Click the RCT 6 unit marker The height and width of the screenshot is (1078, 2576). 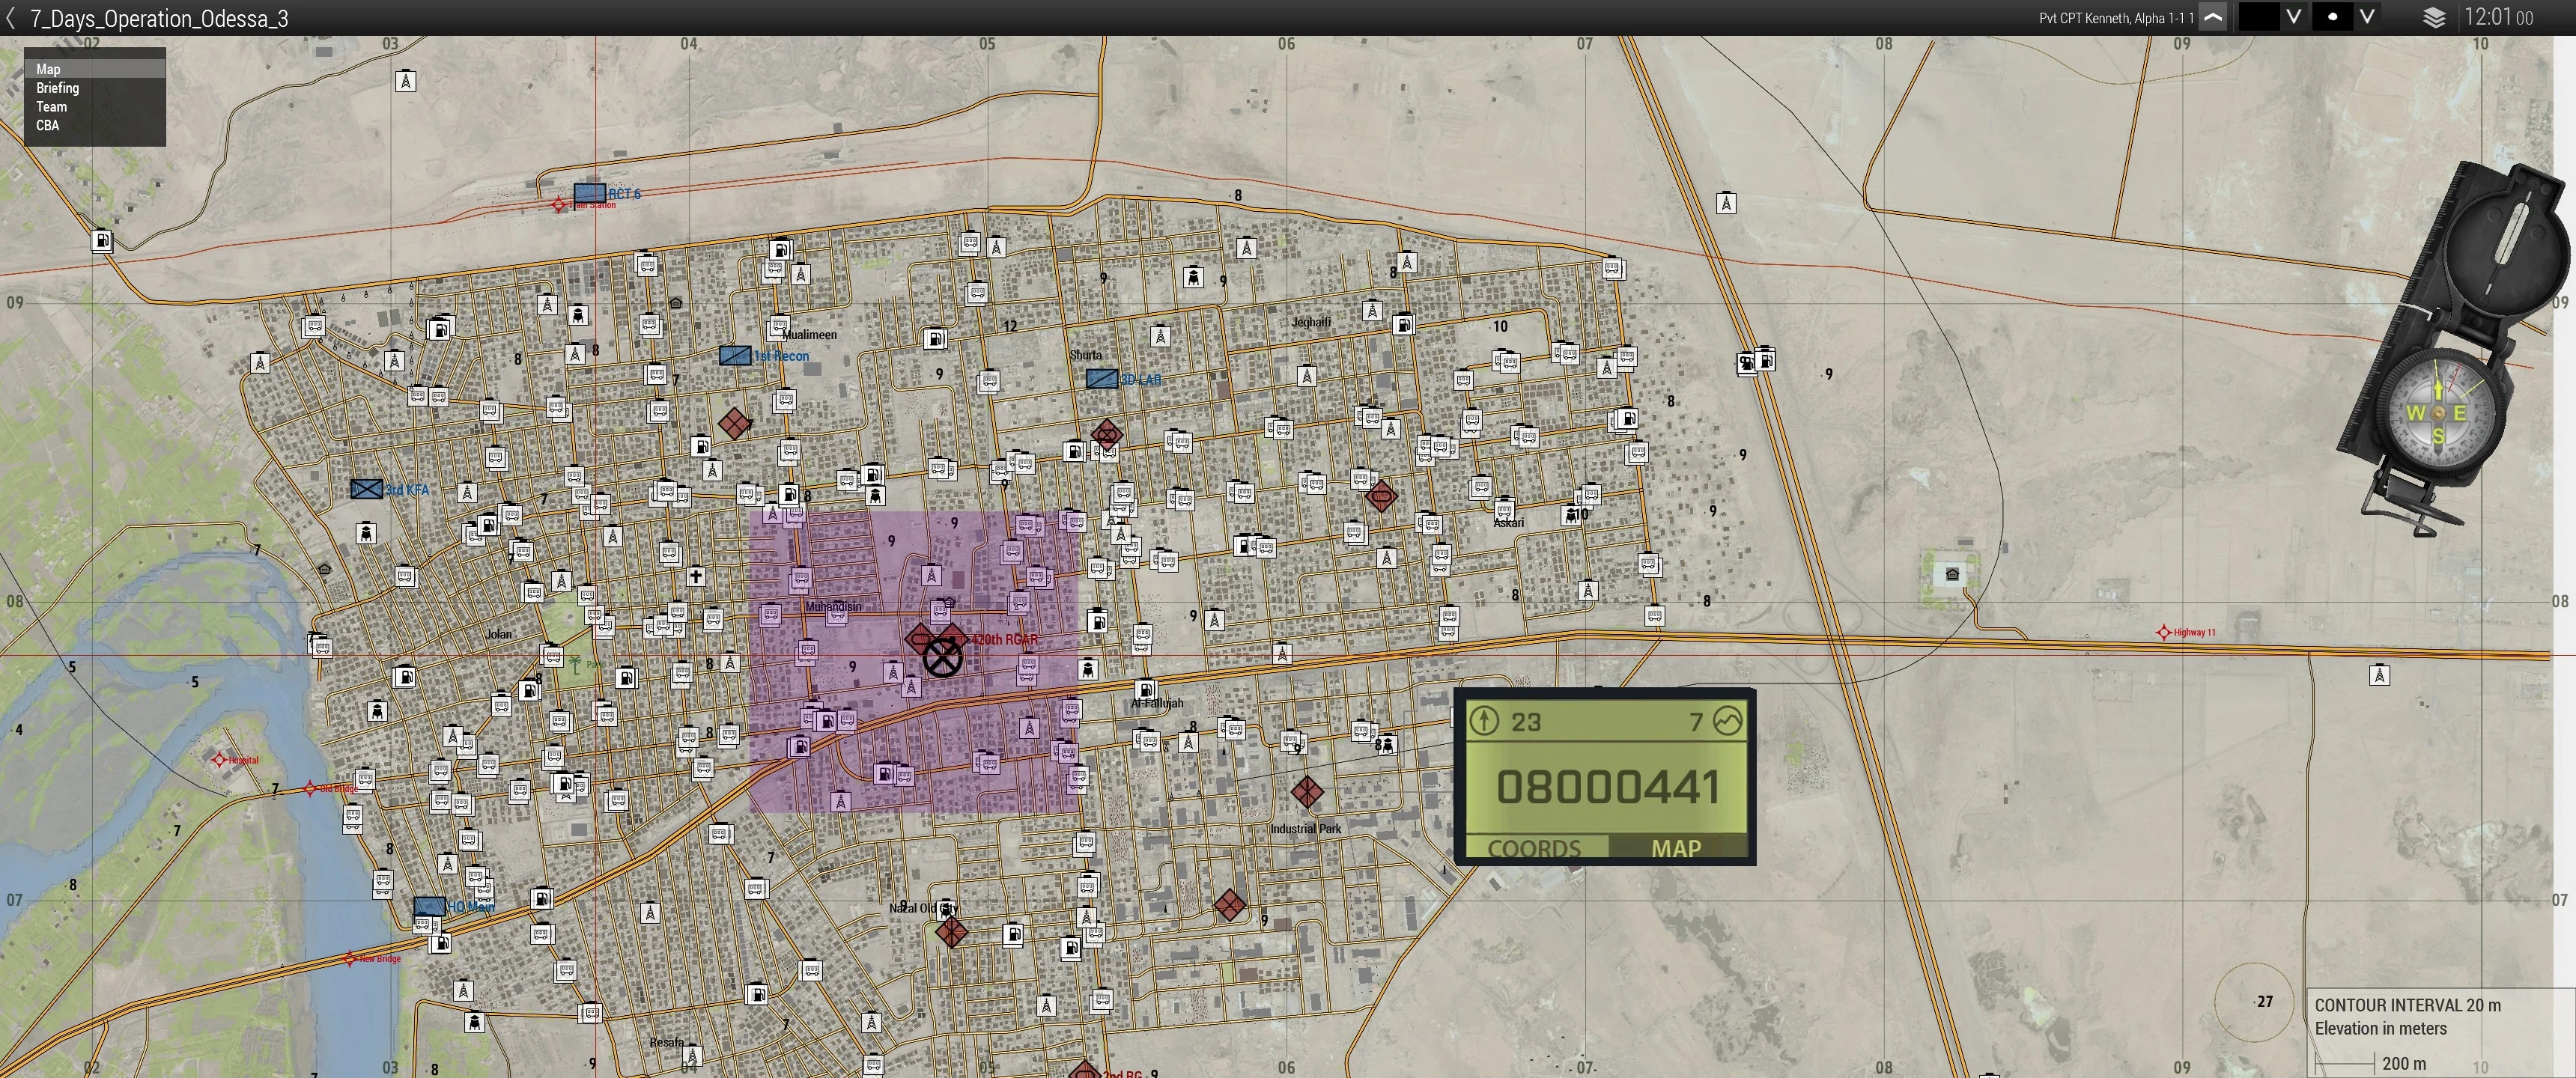(589, 192)
